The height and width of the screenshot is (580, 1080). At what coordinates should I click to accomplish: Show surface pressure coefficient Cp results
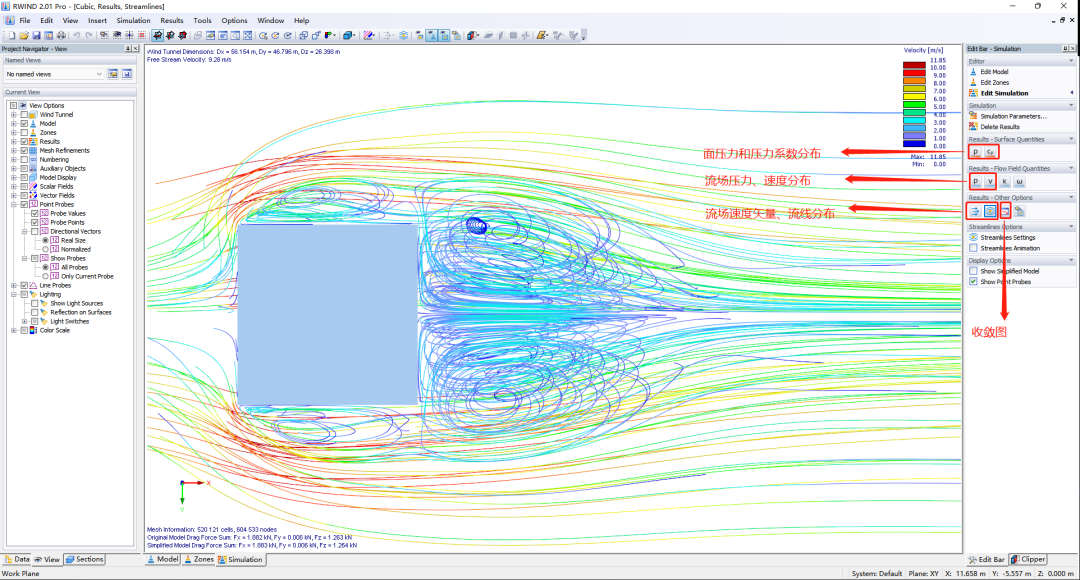pyautogui.click(x=990, y=152)
